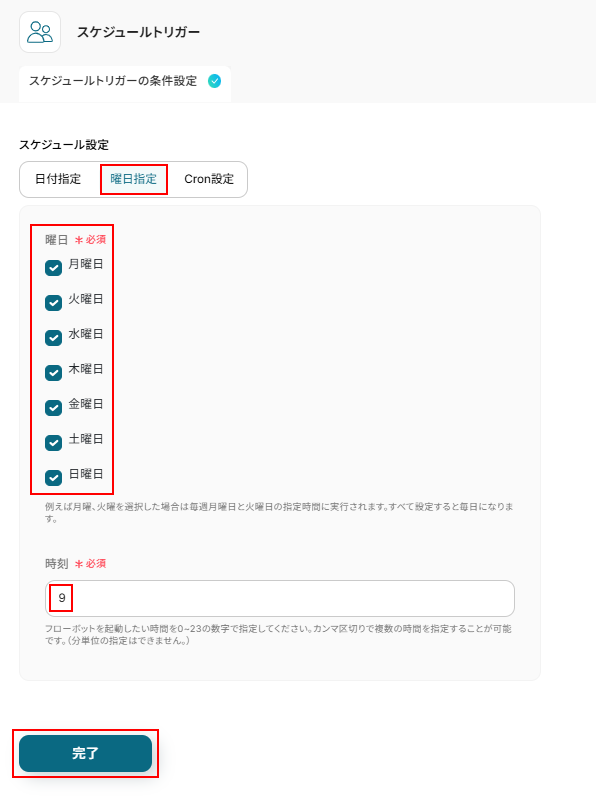Switch to the 日付指定 tab

(58, 179)
